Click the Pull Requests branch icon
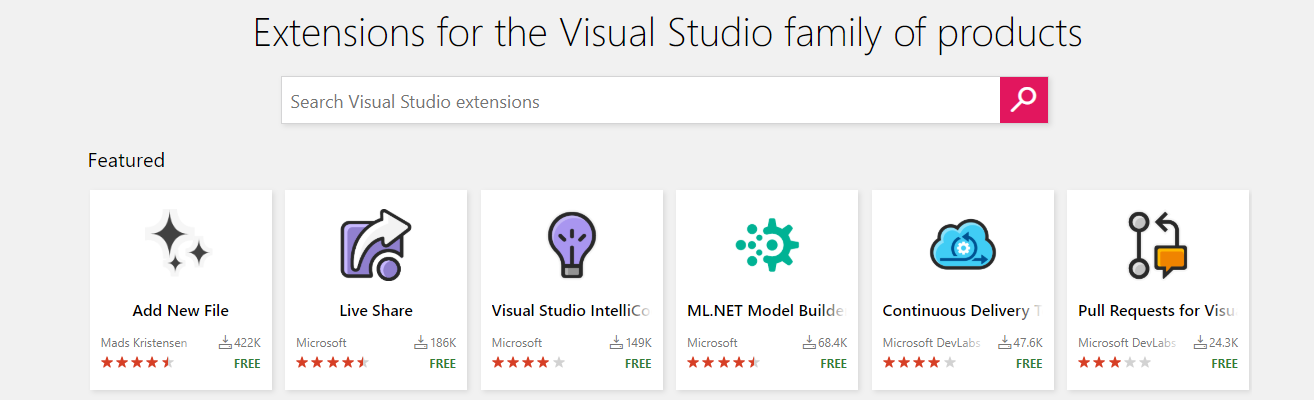The width and height of the screenshot is (1314, 400). [1157, 245]
